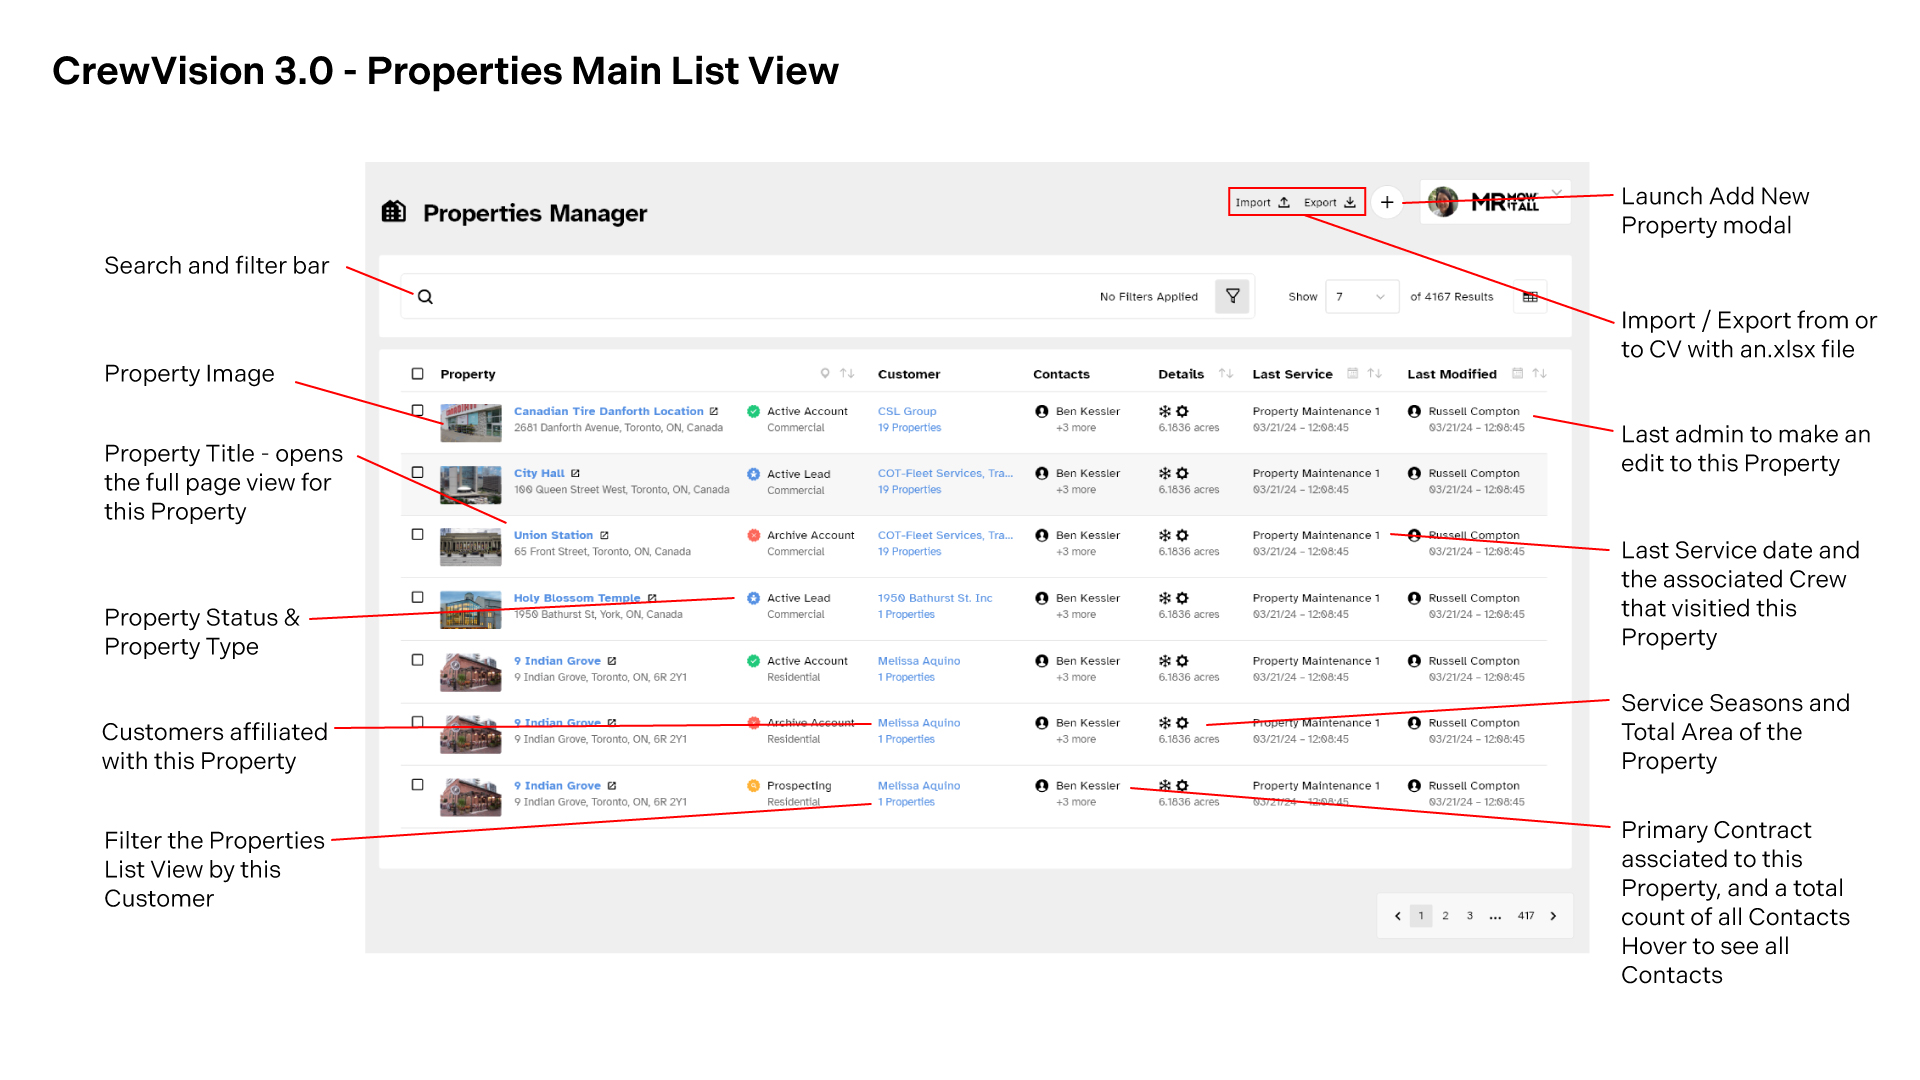Check the Canadian Tire Danforth Location row

[x=418, y=410]
